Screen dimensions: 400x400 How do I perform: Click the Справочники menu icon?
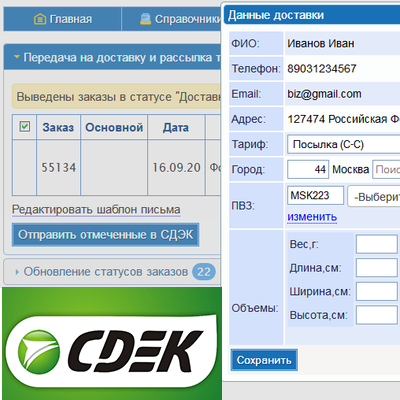[145, 19]
